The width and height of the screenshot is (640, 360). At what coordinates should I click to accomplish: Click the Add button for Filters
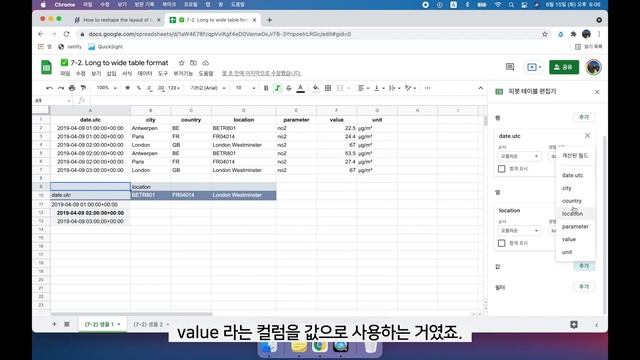click(584, 287)
